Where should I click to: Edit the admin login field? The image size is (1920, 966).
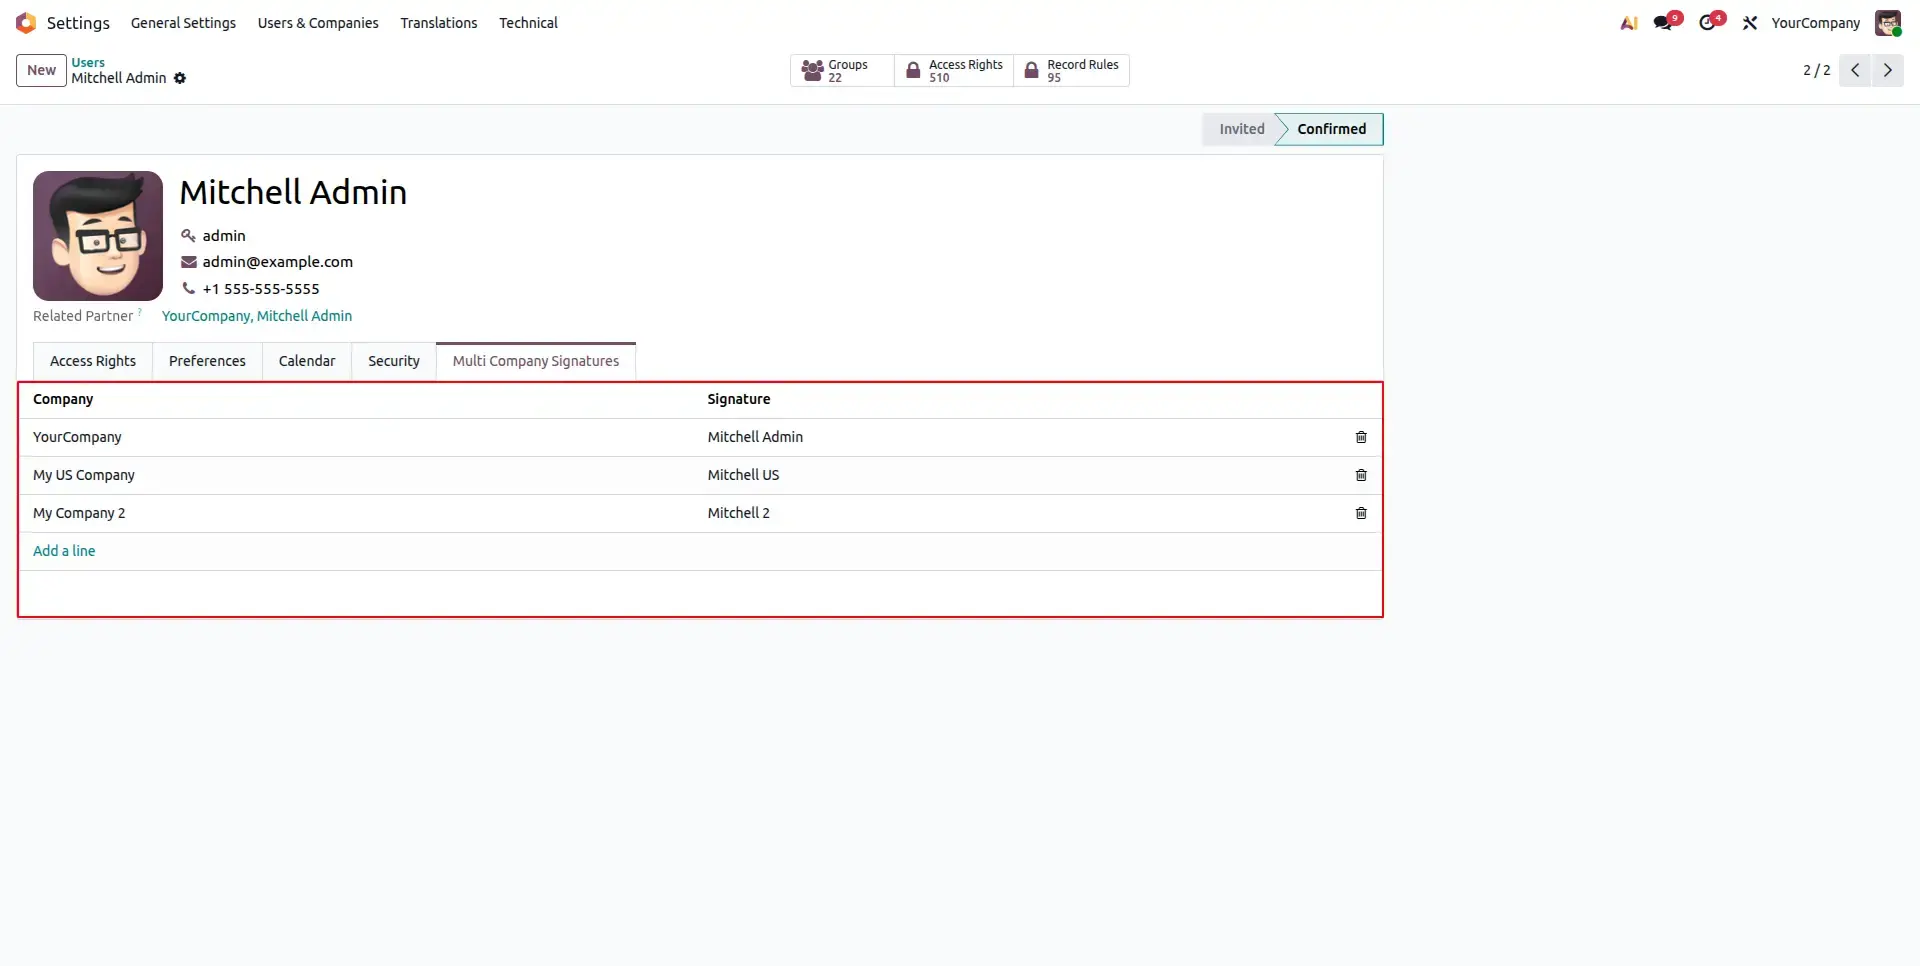(224, 236)
